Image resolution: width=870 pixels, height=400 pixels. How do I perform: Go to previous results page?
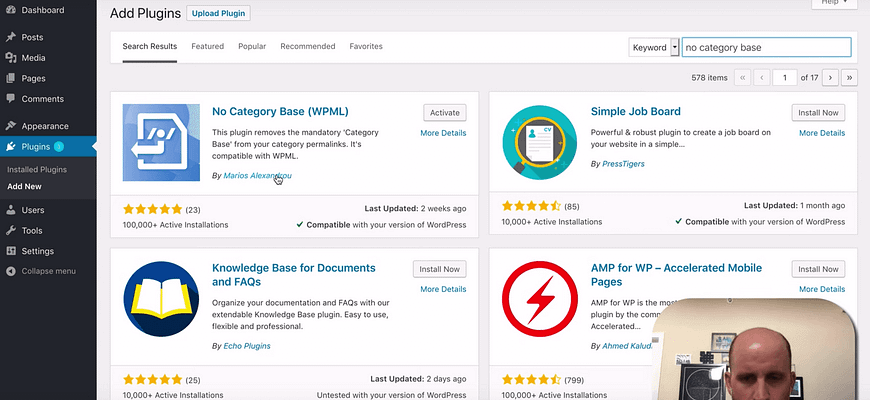(x=762, y=78)
